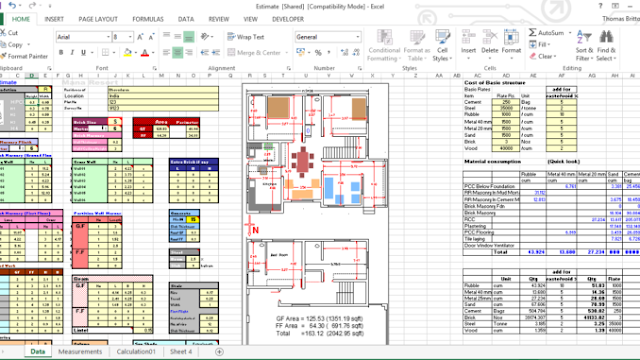Decrease Decimal places

tap(356, 52)
